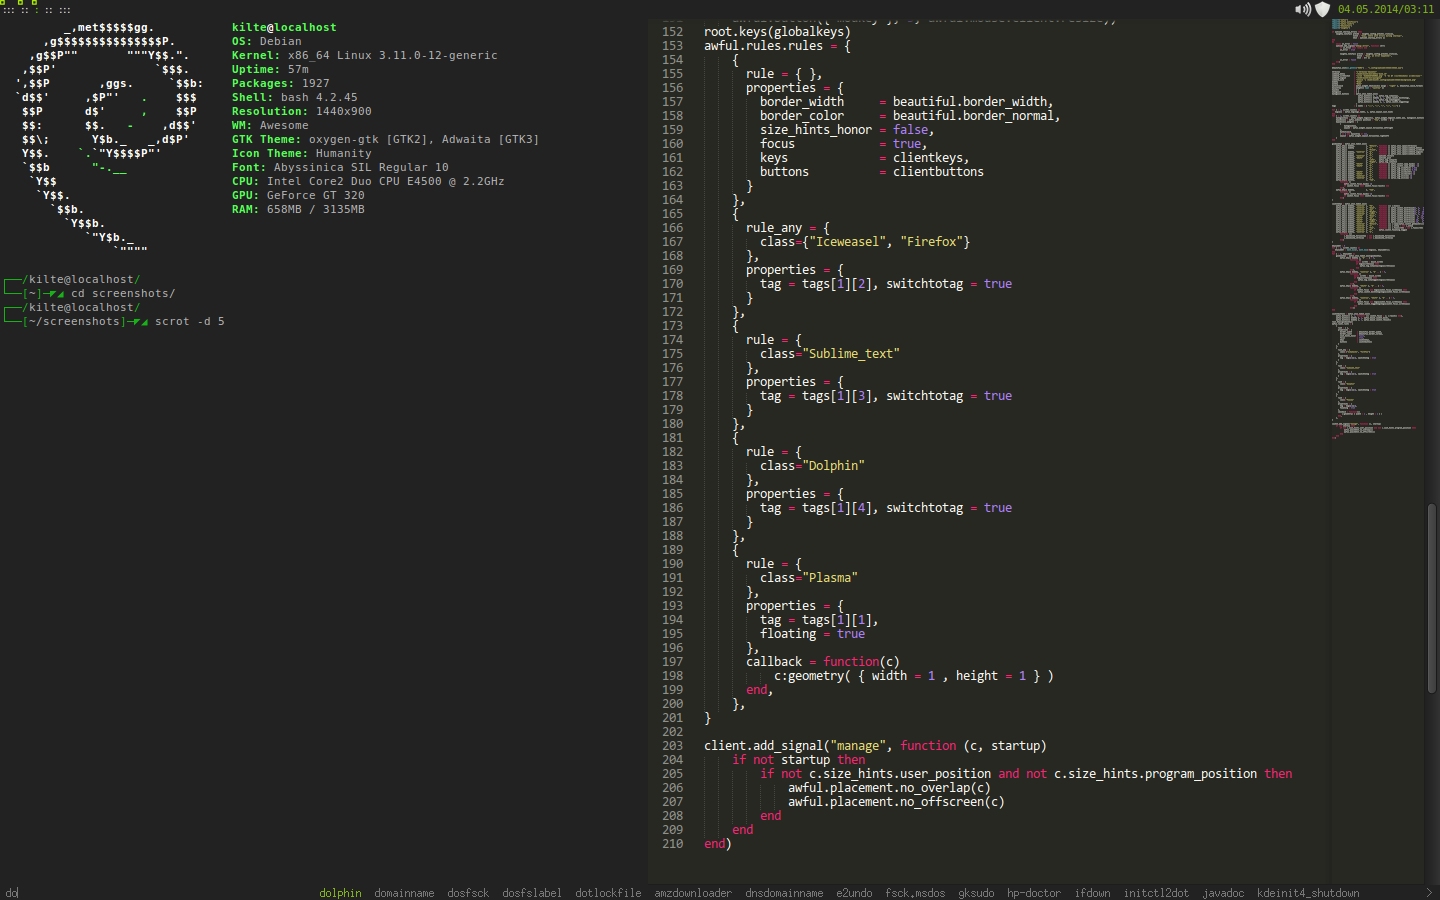Select the e2undo launcher entry

[854, 893]
